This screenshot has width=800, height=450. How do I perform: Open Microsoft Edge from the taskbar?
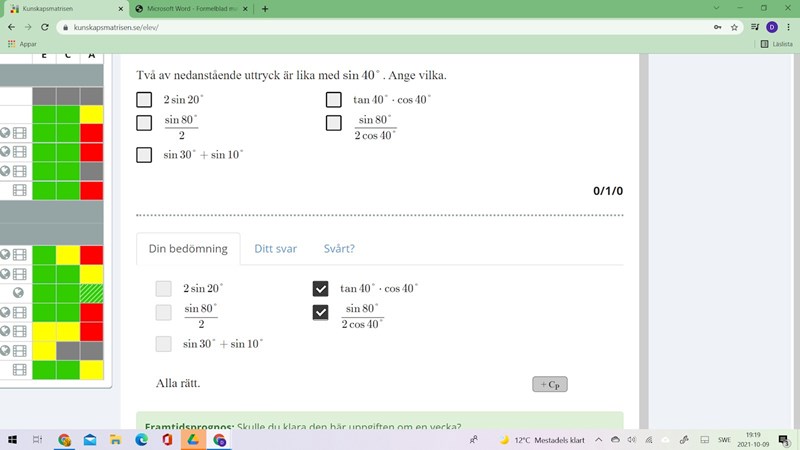pos(142,439)
